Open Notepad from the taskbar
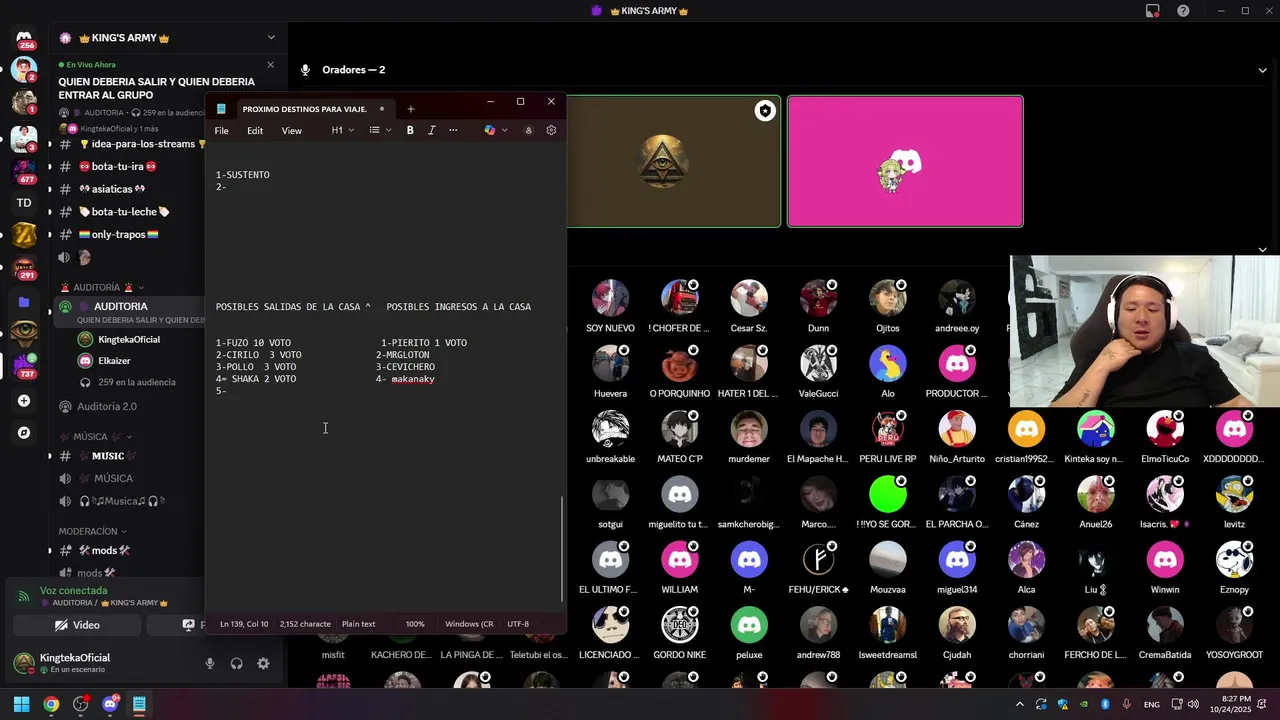 coord(139,704)
